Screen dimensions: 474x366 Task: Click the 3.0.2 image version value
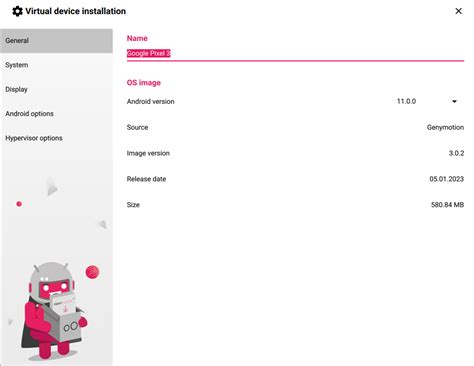tap(456, 153)
